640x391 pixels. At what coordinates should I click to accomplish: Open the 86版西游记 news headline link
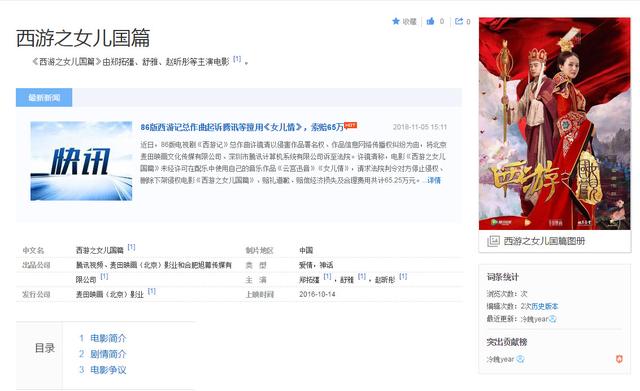[242, 127]
